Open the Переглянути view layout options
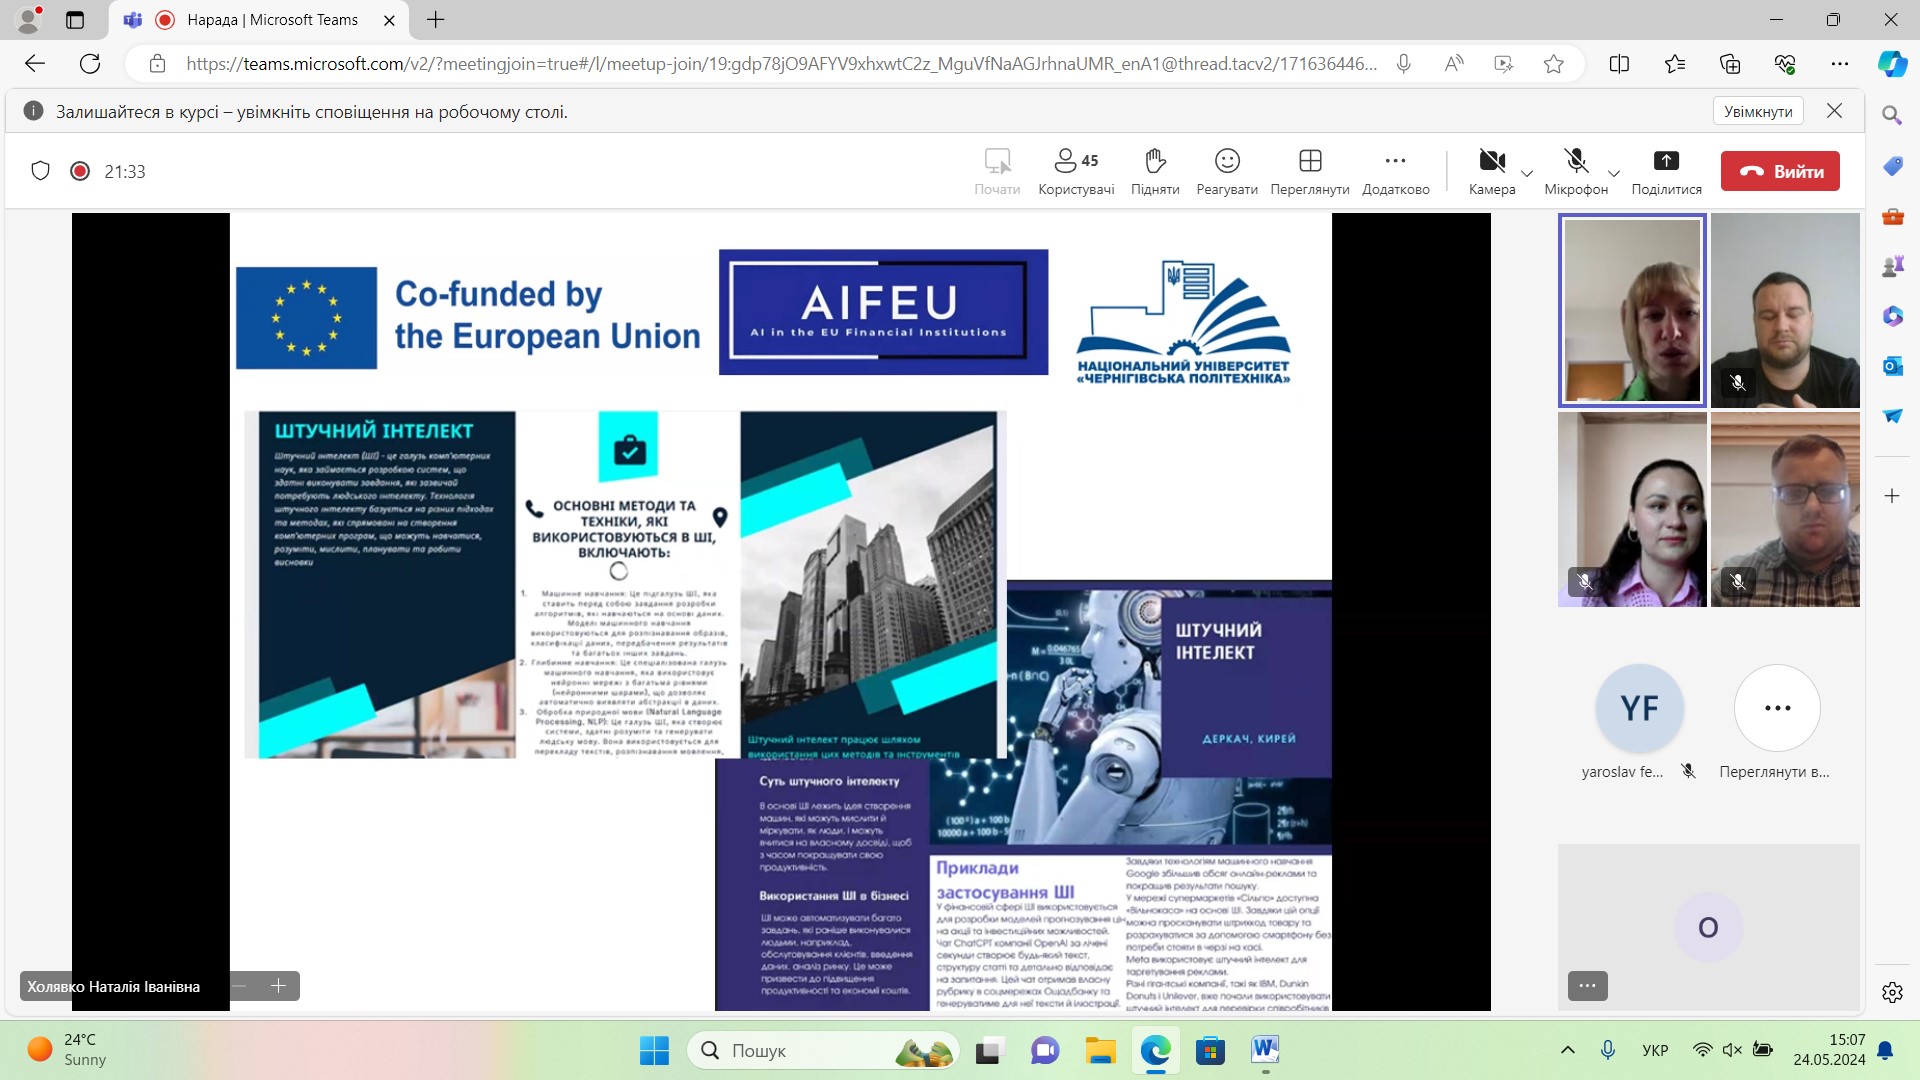 point(1309,171)
